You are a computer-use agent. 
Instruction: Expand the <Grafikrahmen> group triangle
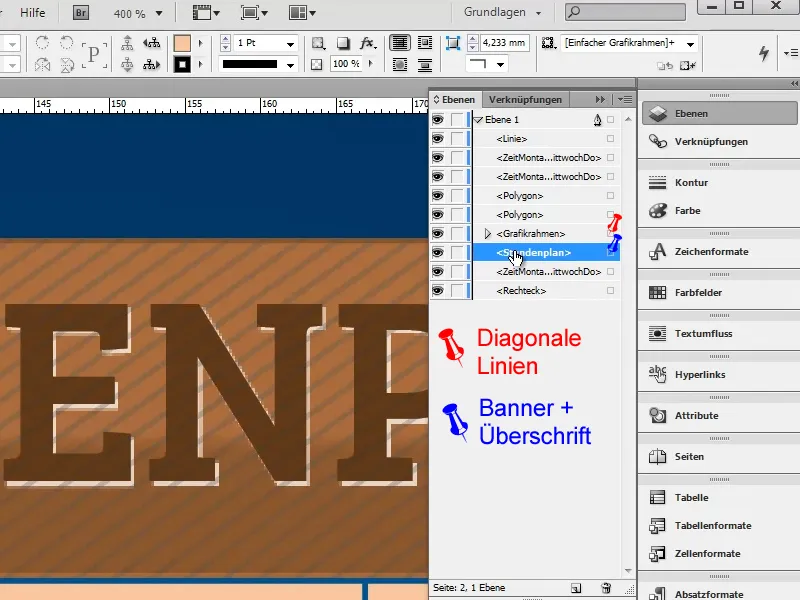[487, 234]
